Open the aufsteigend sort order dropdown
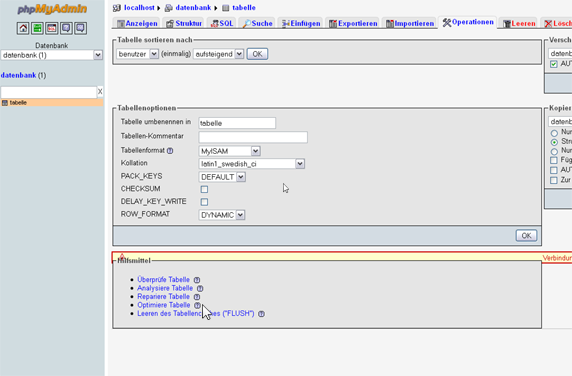Viewport: 572px width, 376px height. click(x=219, y=54)
